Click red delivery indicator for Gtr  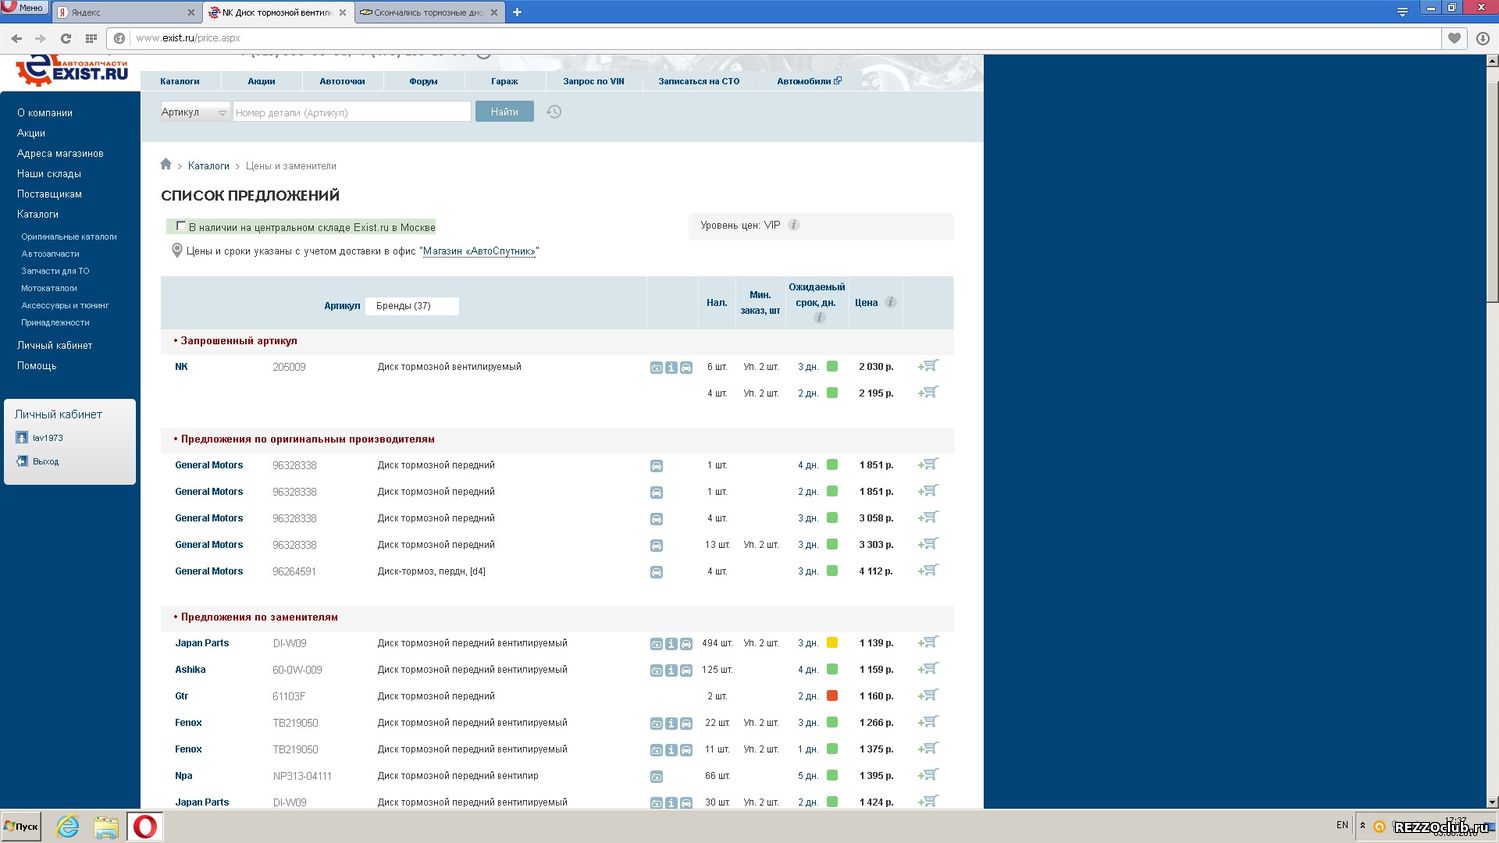(x=832, y=696)
